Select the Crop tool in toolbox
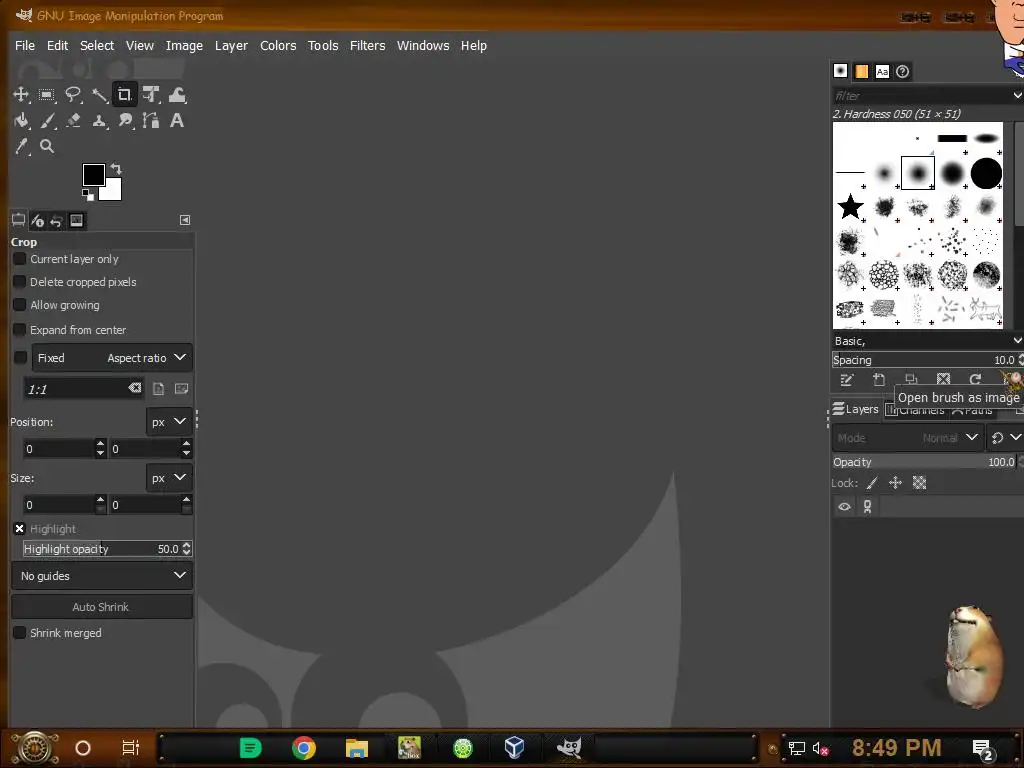This screenshot has height=768, width=1024. point(124,95)
